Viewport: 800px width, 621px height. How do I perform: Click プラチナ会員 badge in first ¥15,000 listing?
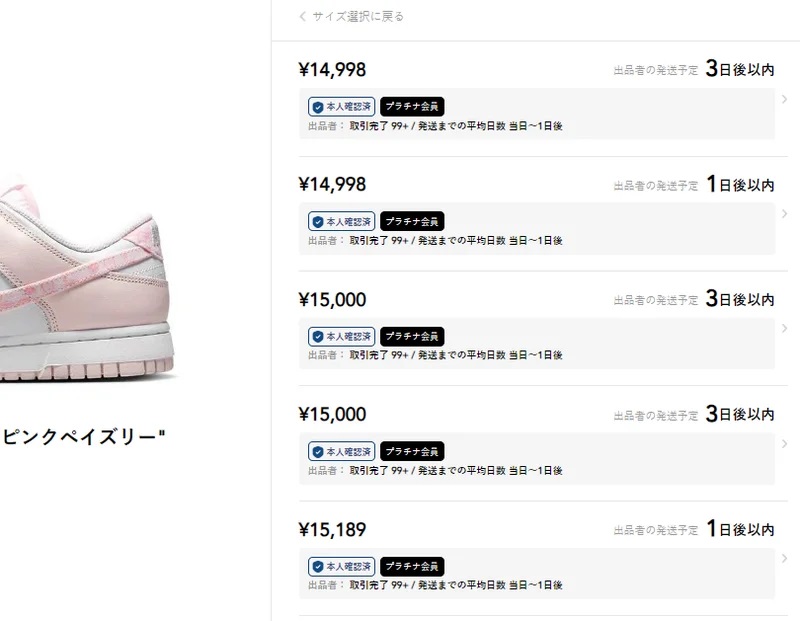[412, 336]
